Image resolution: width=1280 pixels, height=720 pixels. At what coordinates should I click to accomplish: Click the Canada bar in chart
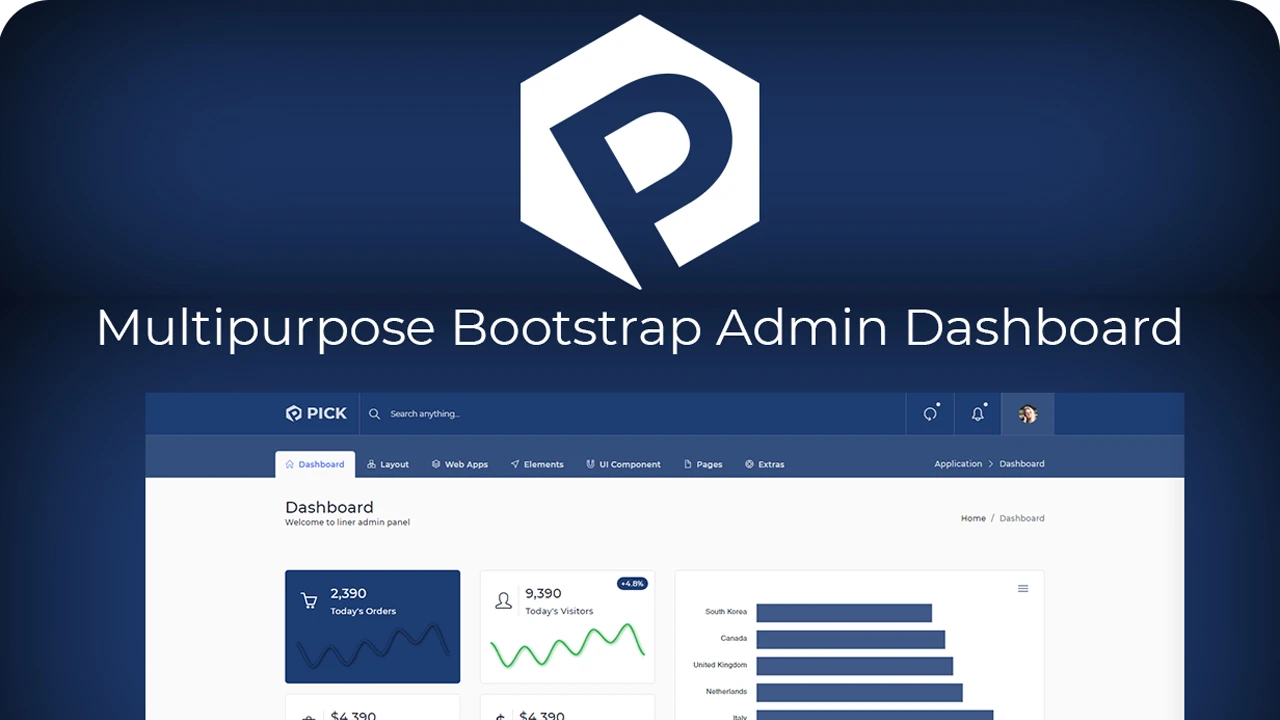[851, 639]
